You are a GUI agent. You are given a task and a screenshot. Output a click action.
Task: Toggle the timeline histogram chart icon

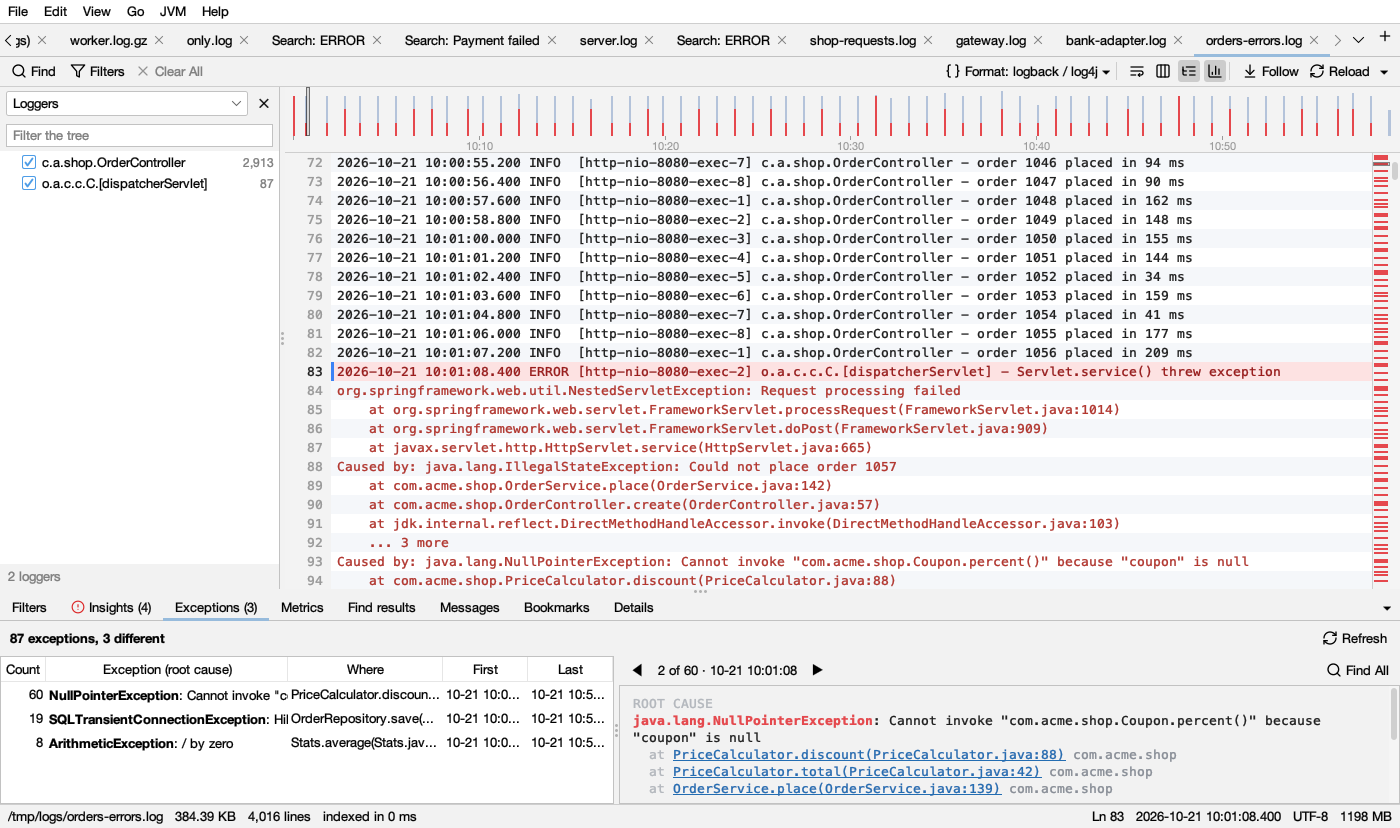[x=1215, y=71]
